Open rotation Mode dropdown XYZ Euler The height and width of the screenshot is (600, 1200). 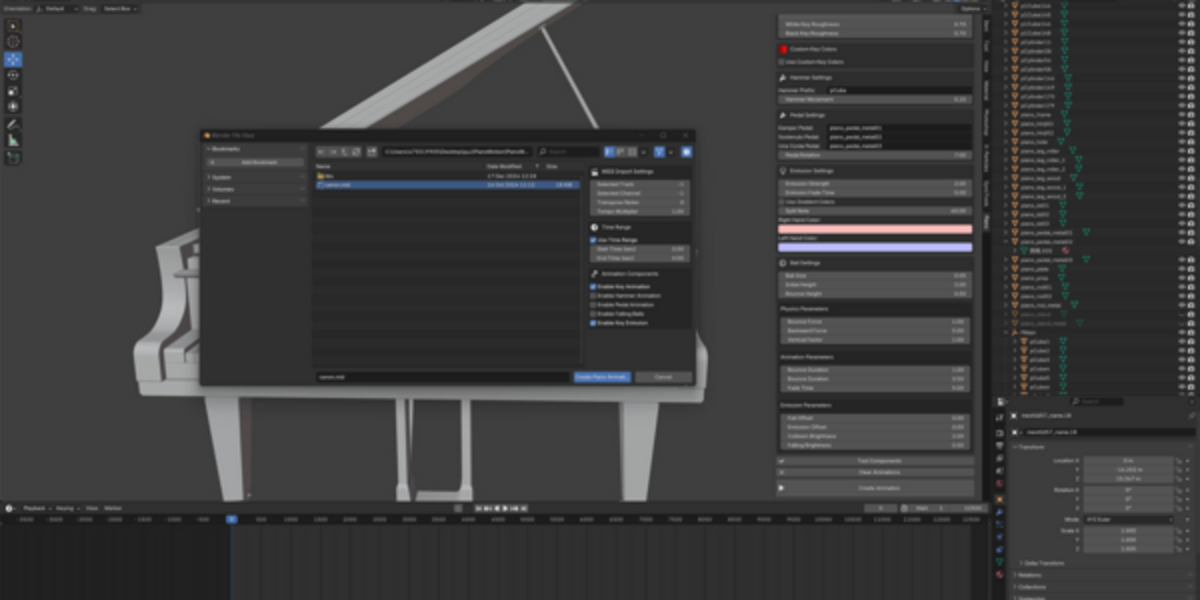1128,519
